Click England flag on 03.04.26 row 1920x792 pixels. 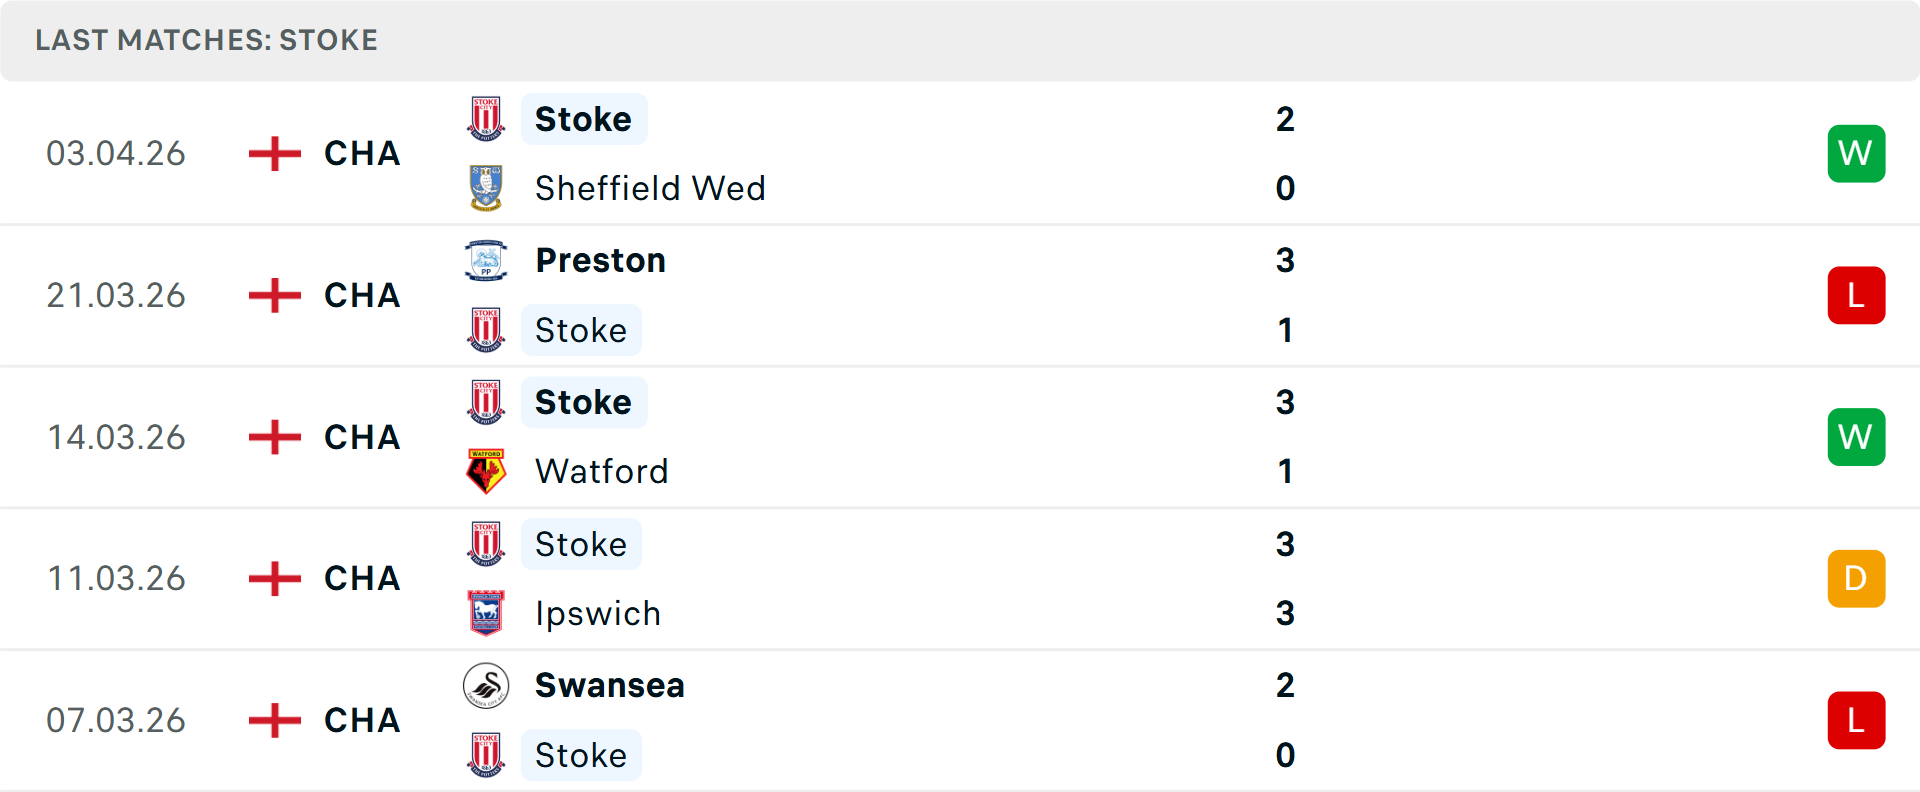[x=274, y=154]
